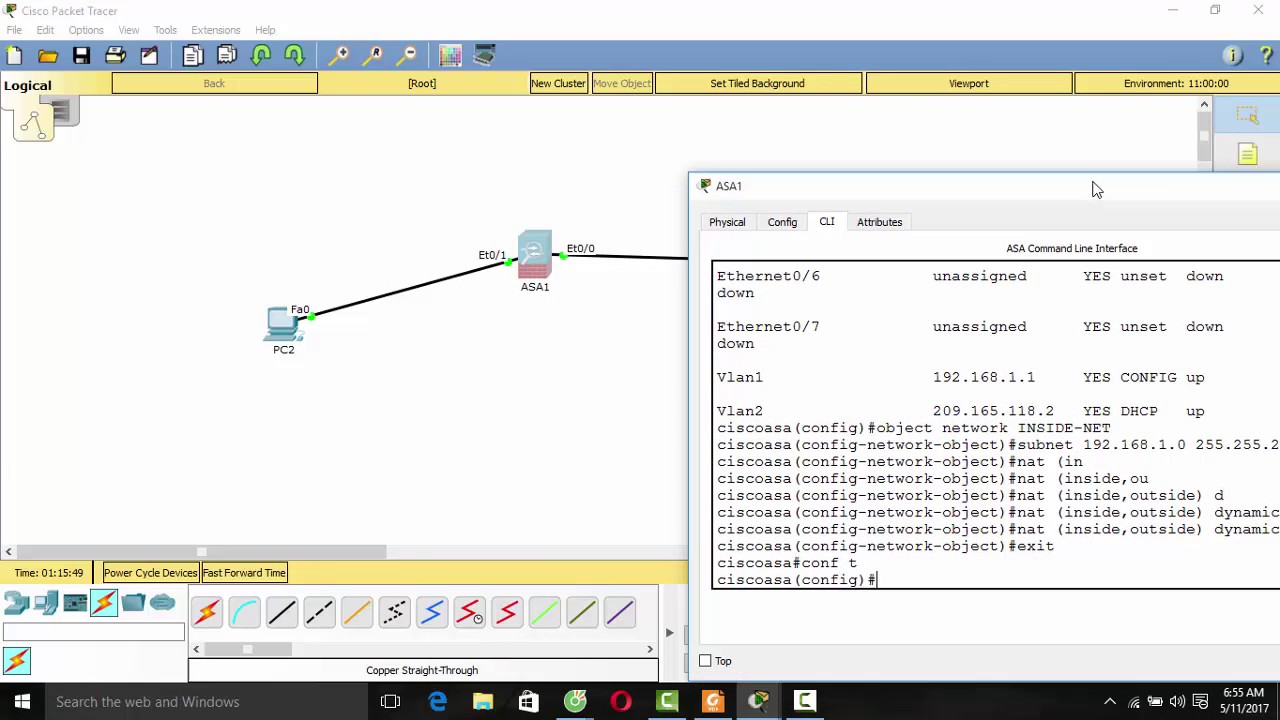Paste using the paste toolbar icon
Image resolution: width=1280 pixels, height=720 pixels.
(x=226, y=56)
